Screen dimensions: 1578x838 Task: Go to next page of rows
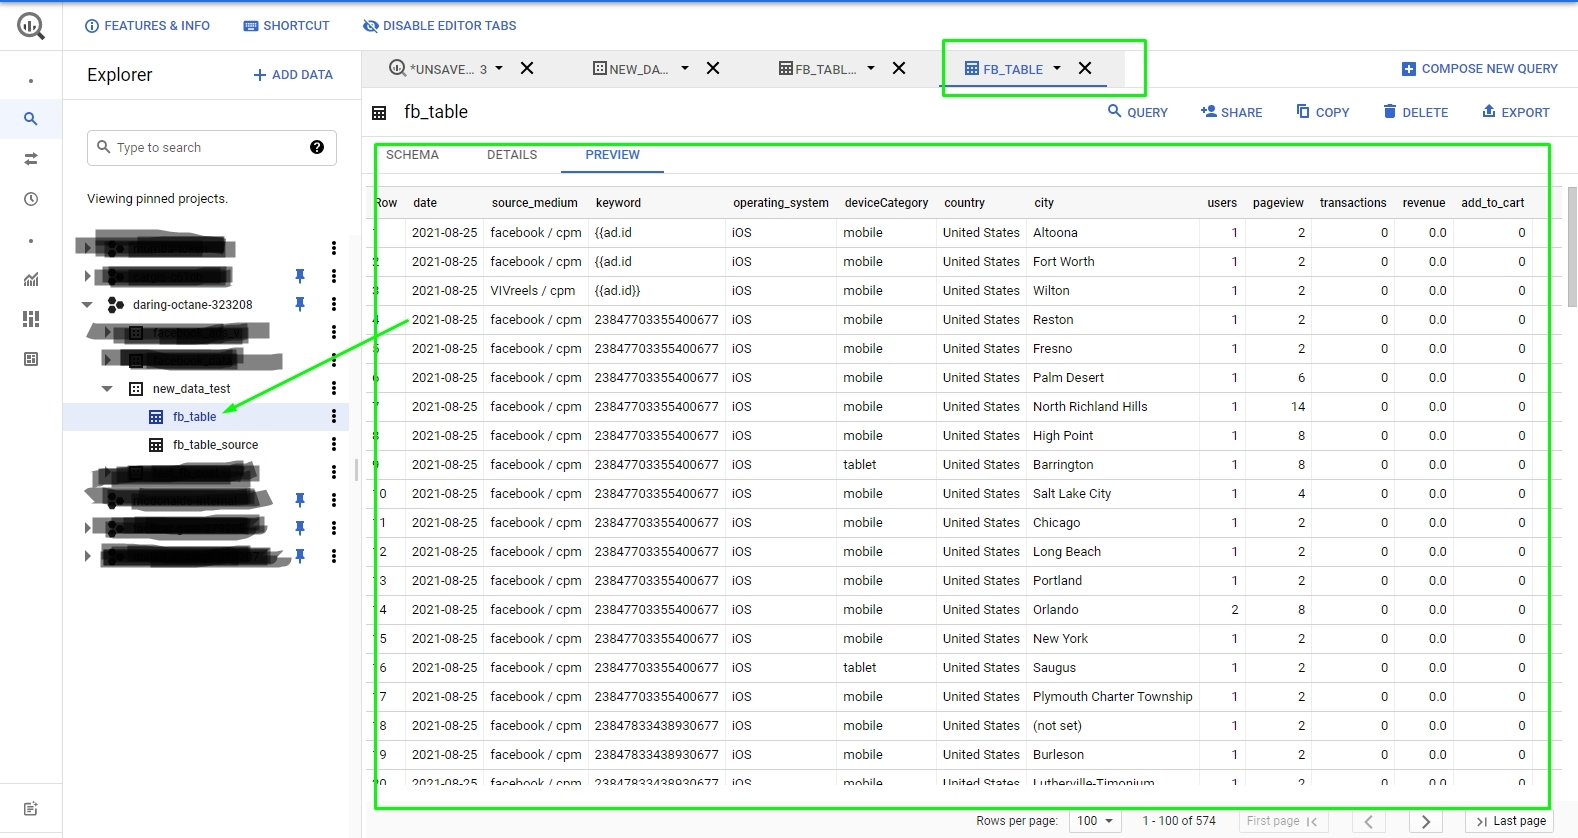1426,821
